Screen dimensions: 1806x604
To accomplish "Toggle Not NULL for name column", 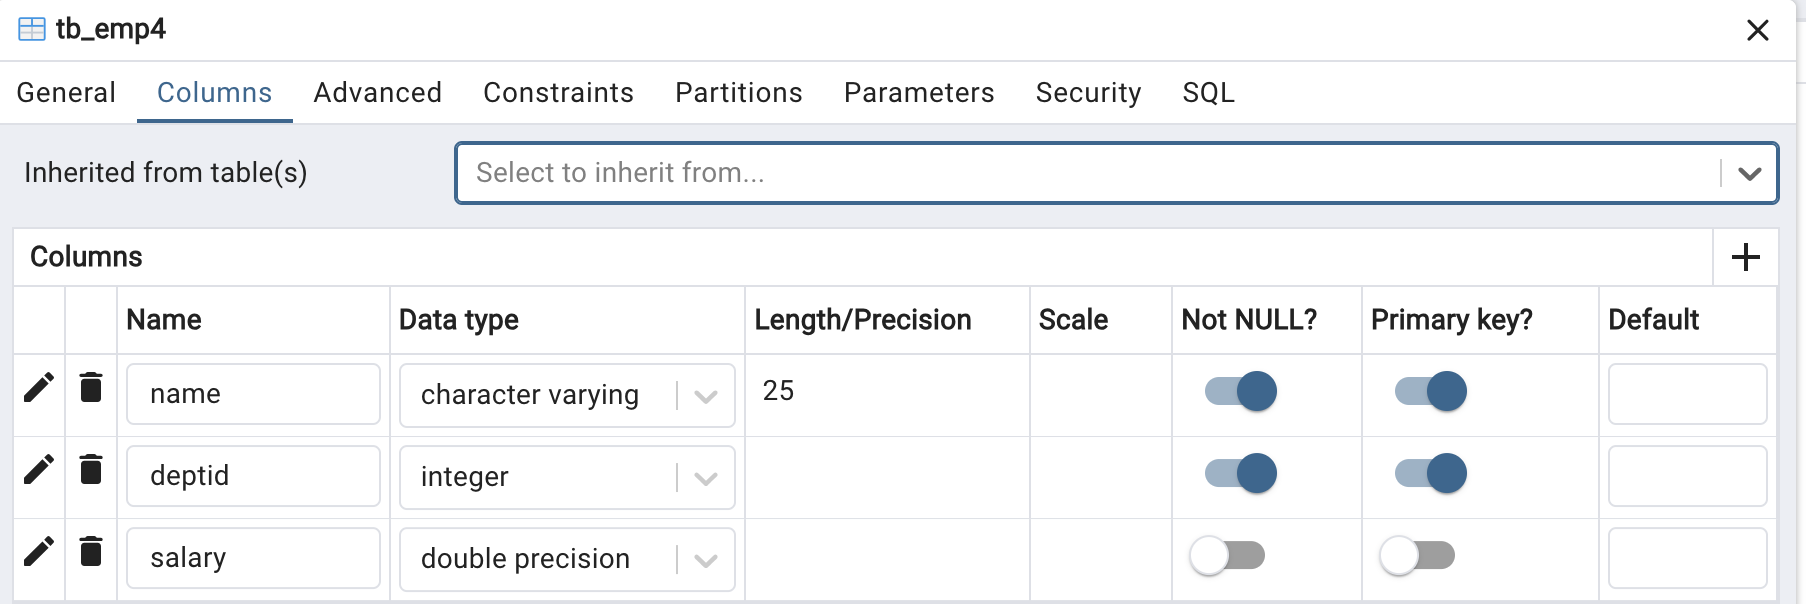I will pos(1241,391).
